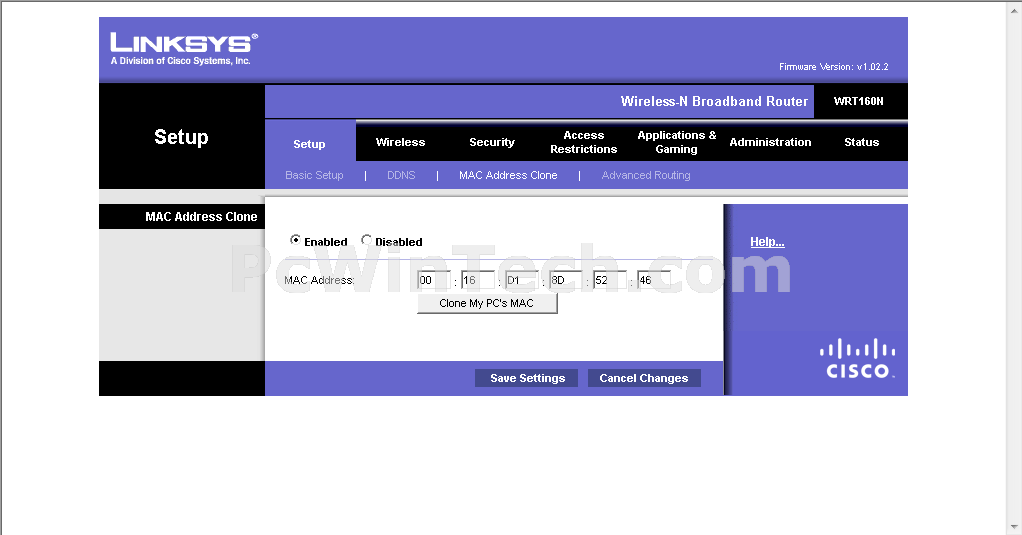Open the Setup main tab
Image resolution: width=1022 pixels, height=535 pixels.
pos(310,144)
